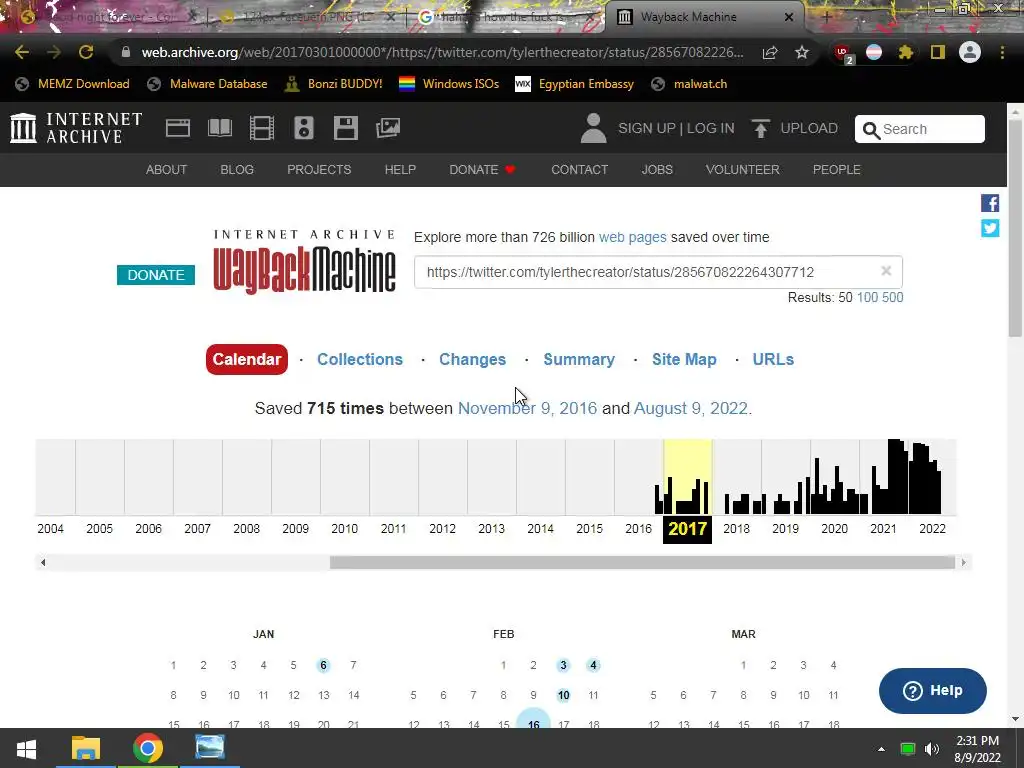Open Chrome profile avatar
Screen dimensions: 1024x768
pyautogui.click(x=970, y=52)
